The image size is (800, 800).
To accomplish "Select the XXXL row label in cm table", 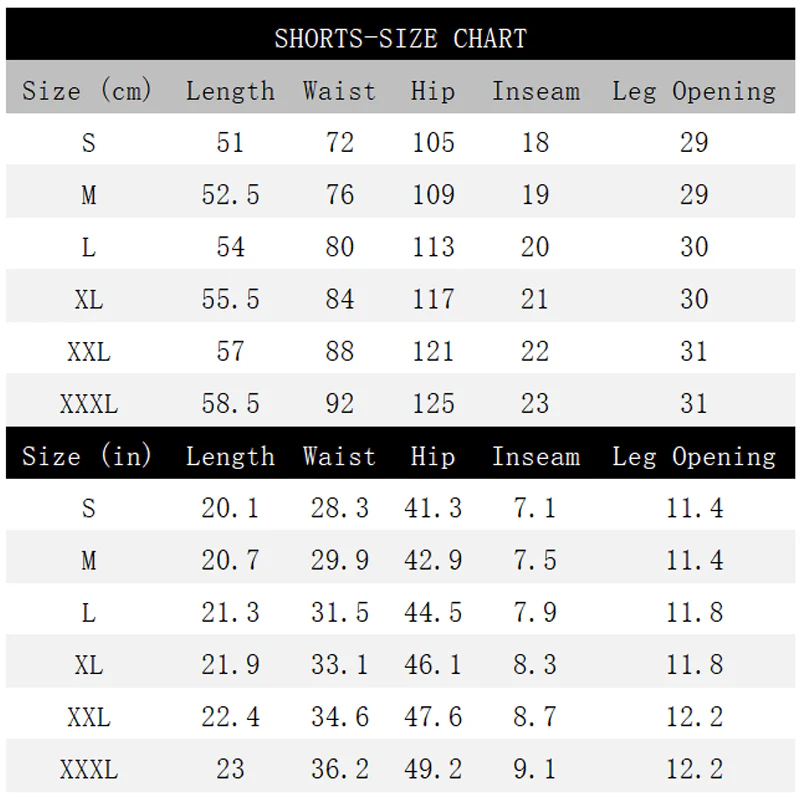I will pyautogui.click(x=89, y=404).
